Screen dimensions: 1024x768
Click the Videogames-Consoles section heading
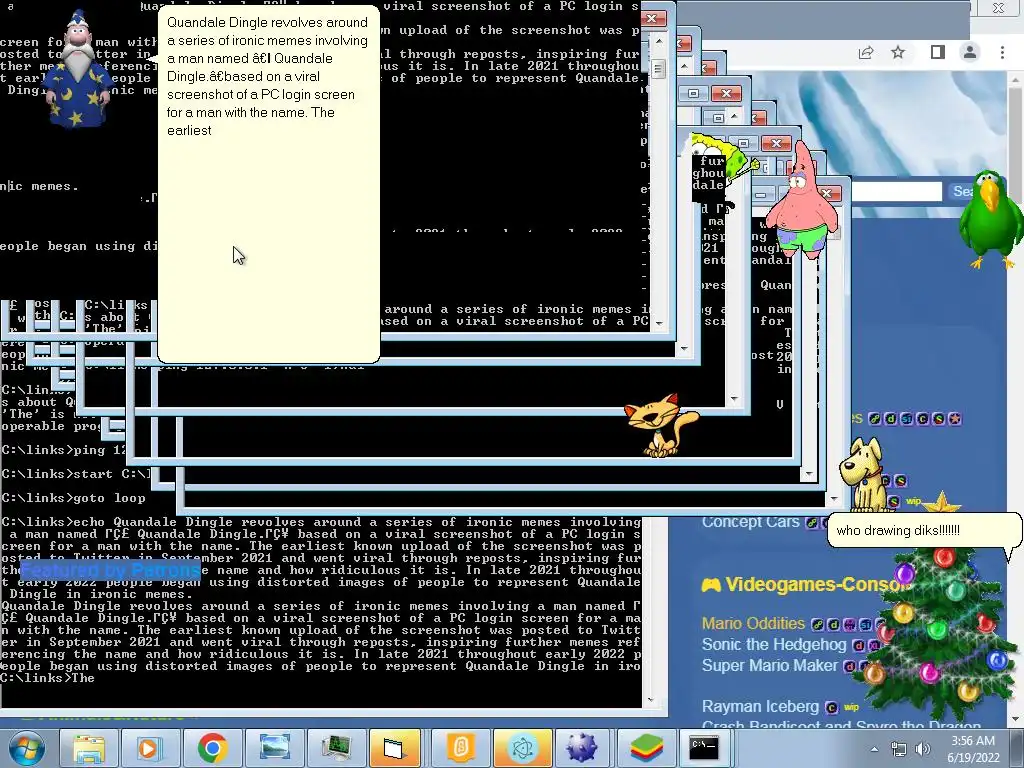[x=807, y=584]
